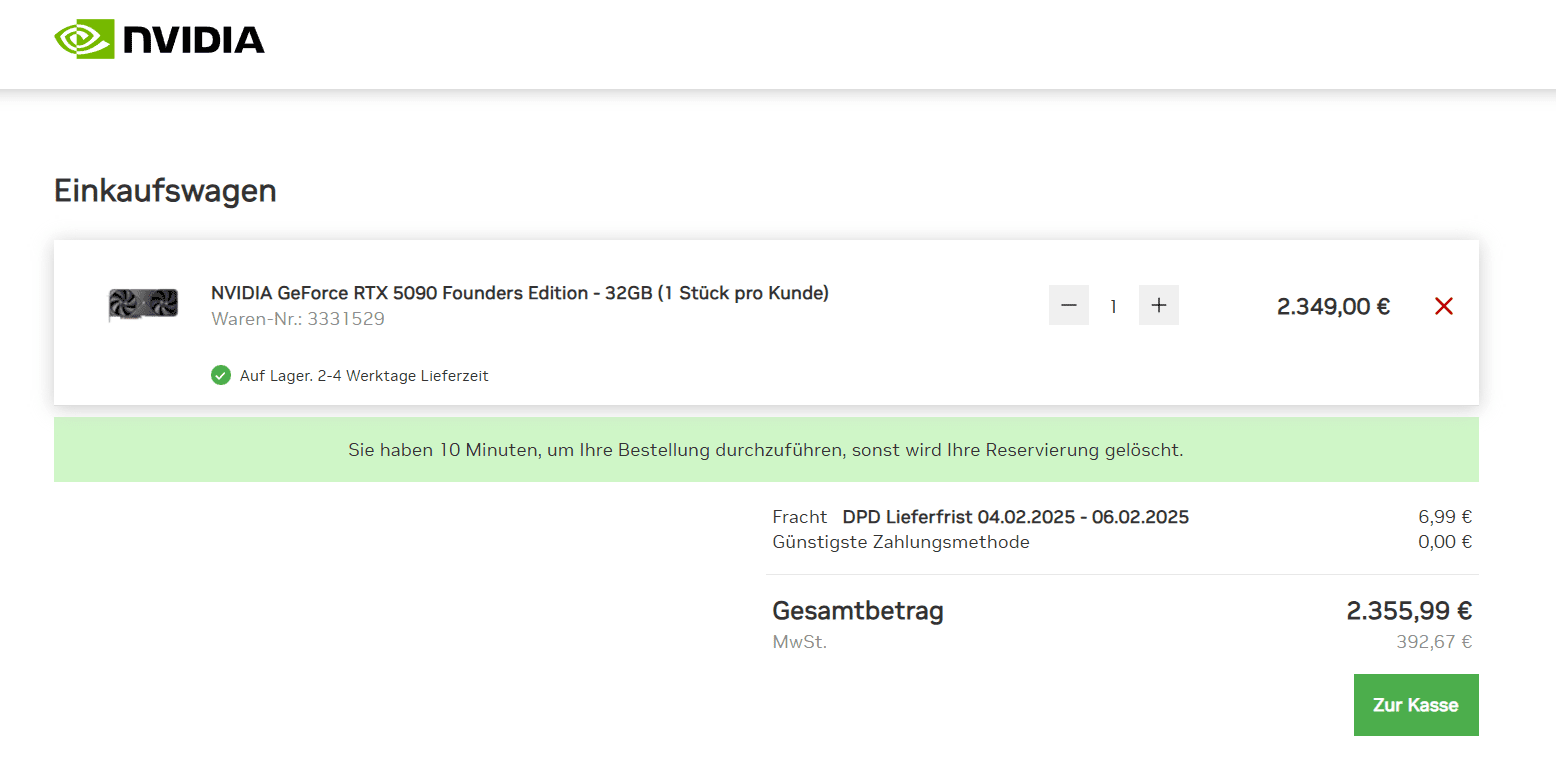This screenshot has height=767, width=1556.
Task: Remove the RTX 5090 using the red X
Action: pos(1443,306)
